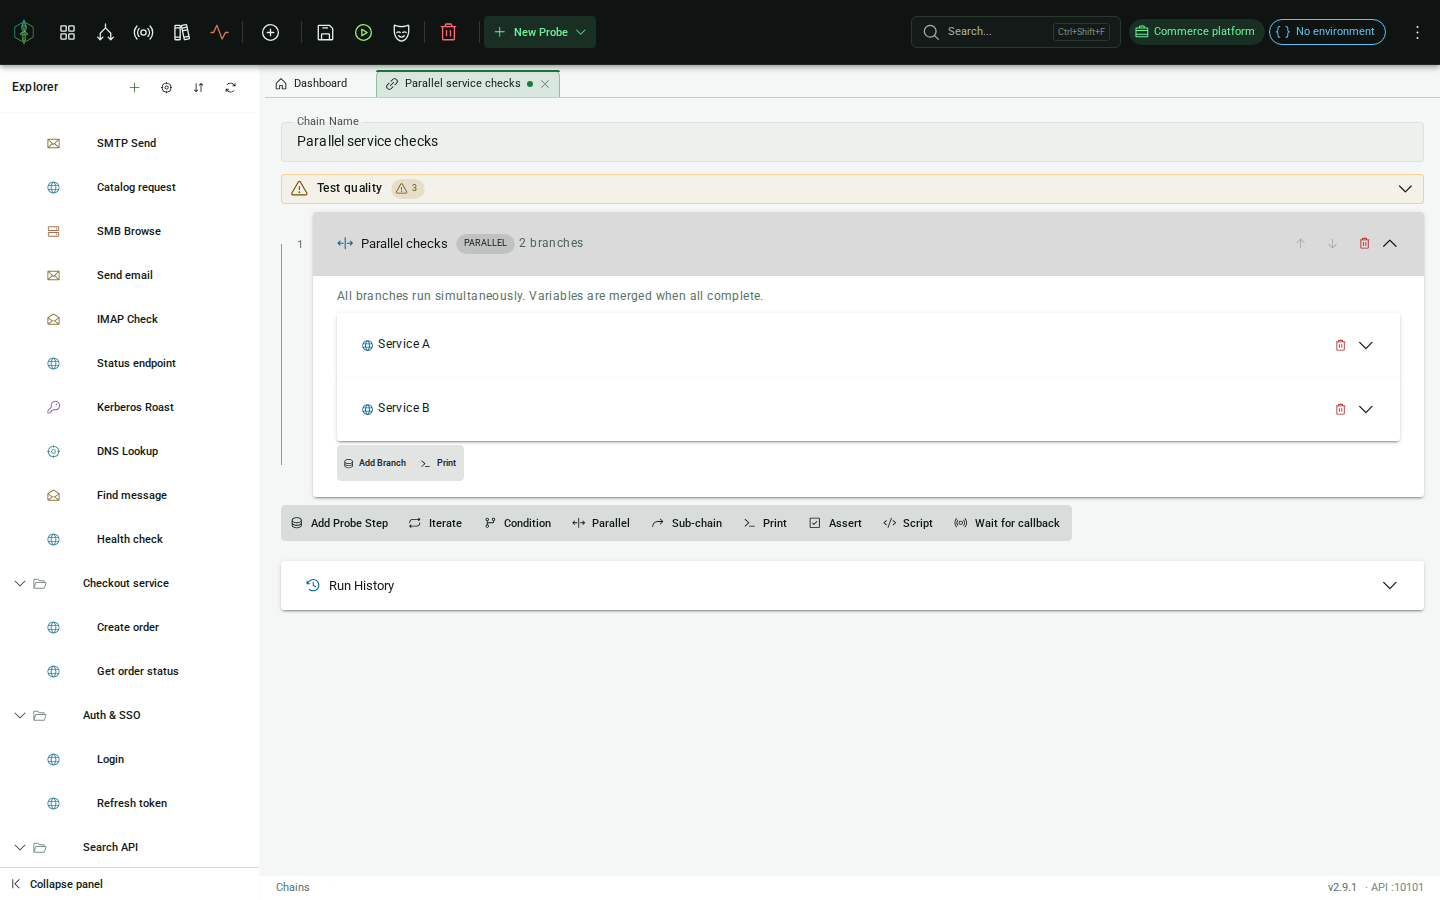This screenshot has height=900, width=1440.
Task: Click the target icon in the Explorer header
Action: (x=166, y=87)
